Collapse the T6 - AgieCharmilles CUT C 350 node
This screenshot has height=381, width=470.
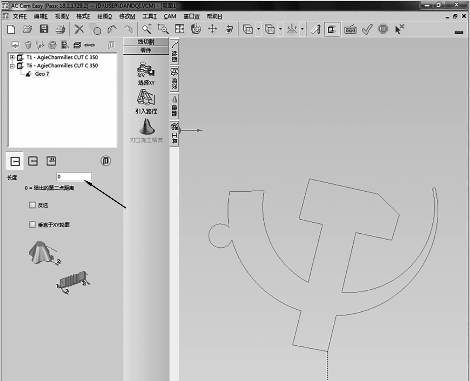tap(12, 66)
